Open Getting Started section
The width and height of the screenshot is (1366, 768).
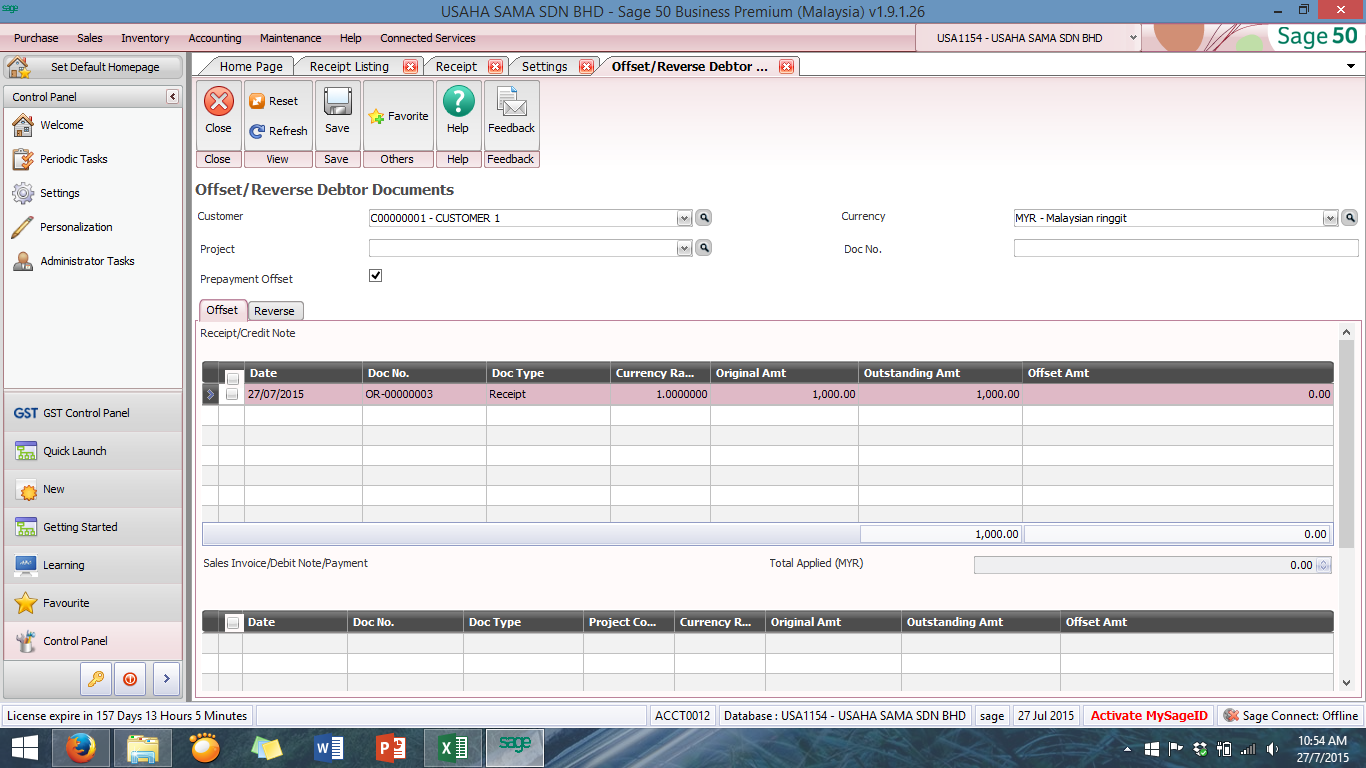pyautogui.click(x=93, y=527)
